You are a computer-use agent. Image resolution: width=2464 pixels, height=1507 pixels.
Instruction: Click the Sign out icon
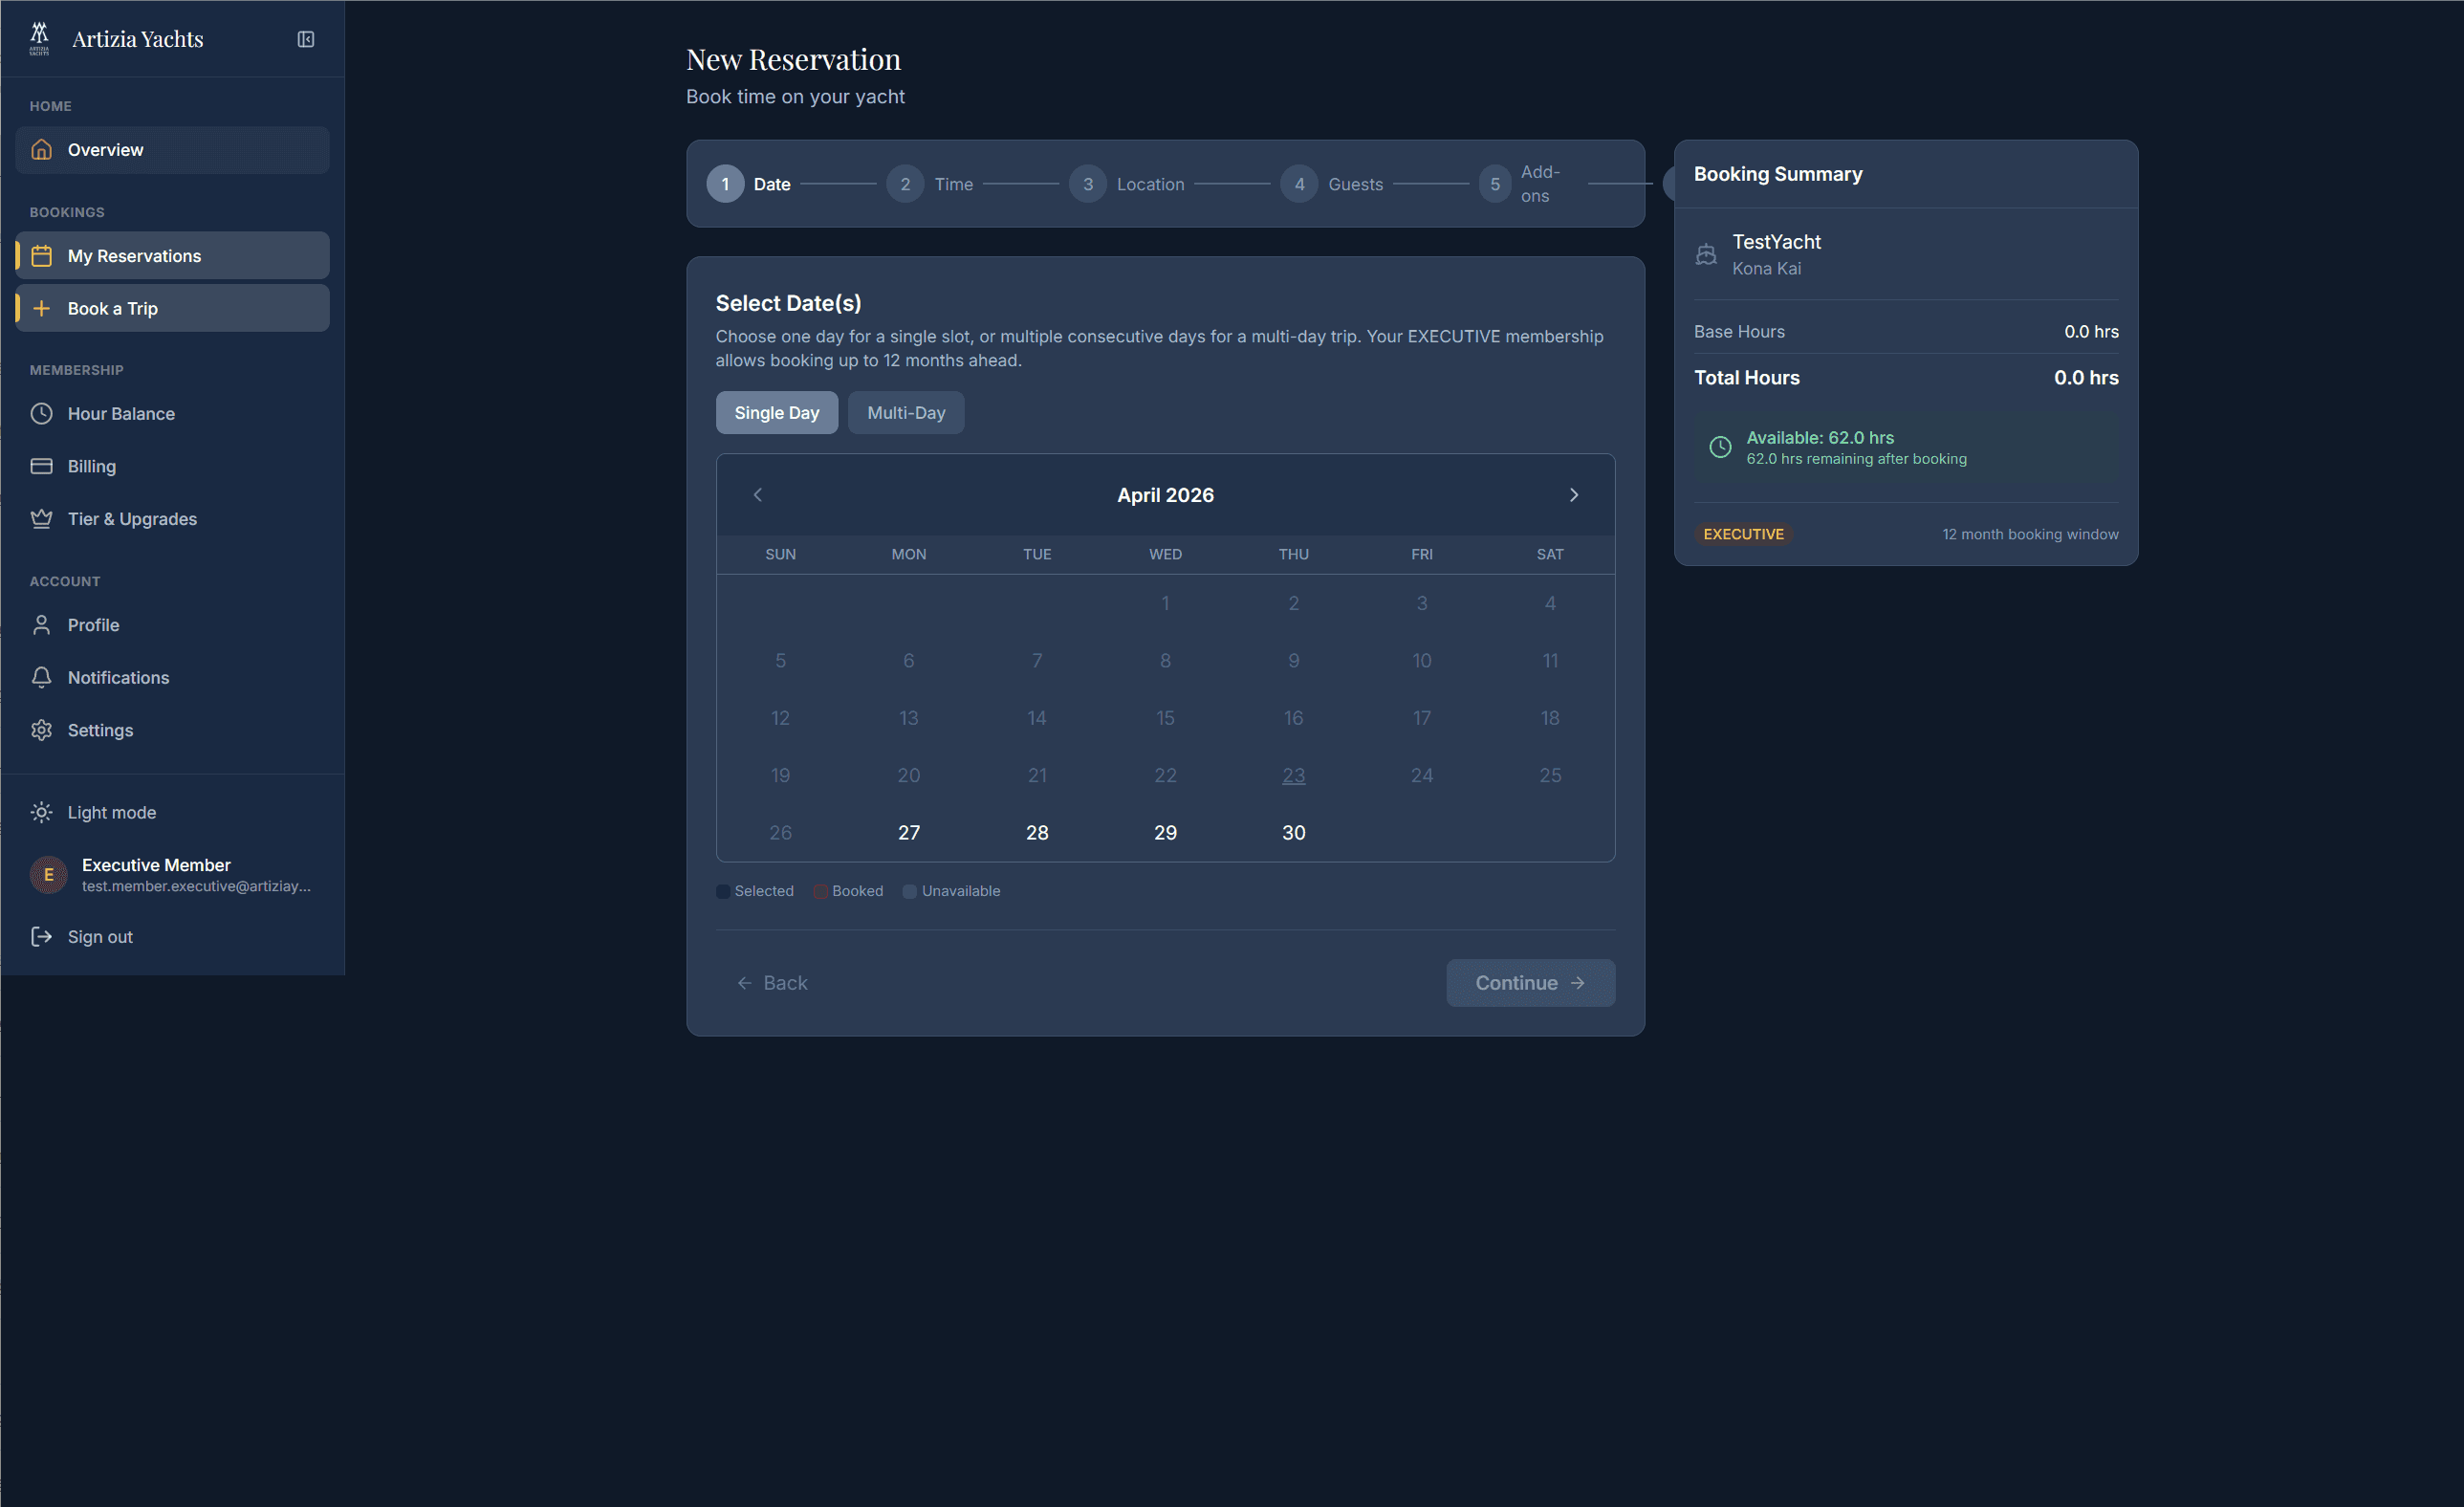41,936
